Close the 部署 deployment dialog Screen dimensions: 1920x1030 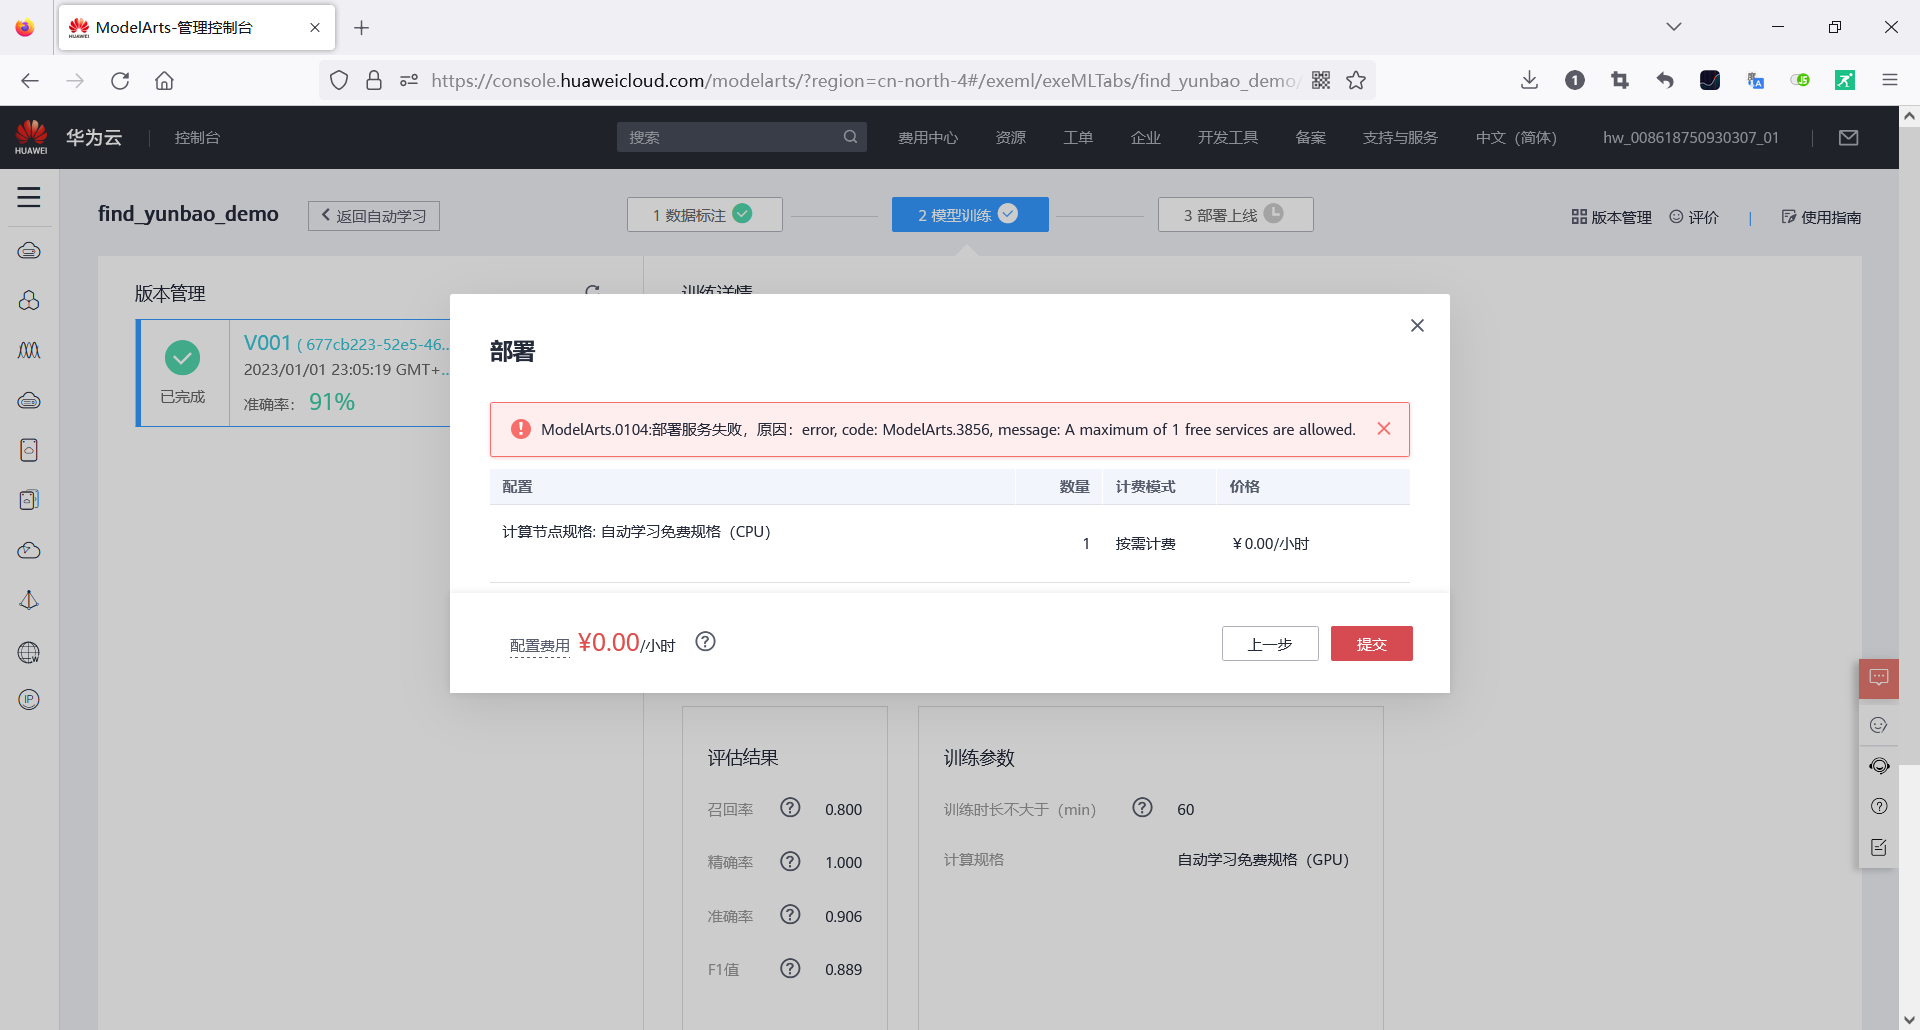(x=1417, y=325)
